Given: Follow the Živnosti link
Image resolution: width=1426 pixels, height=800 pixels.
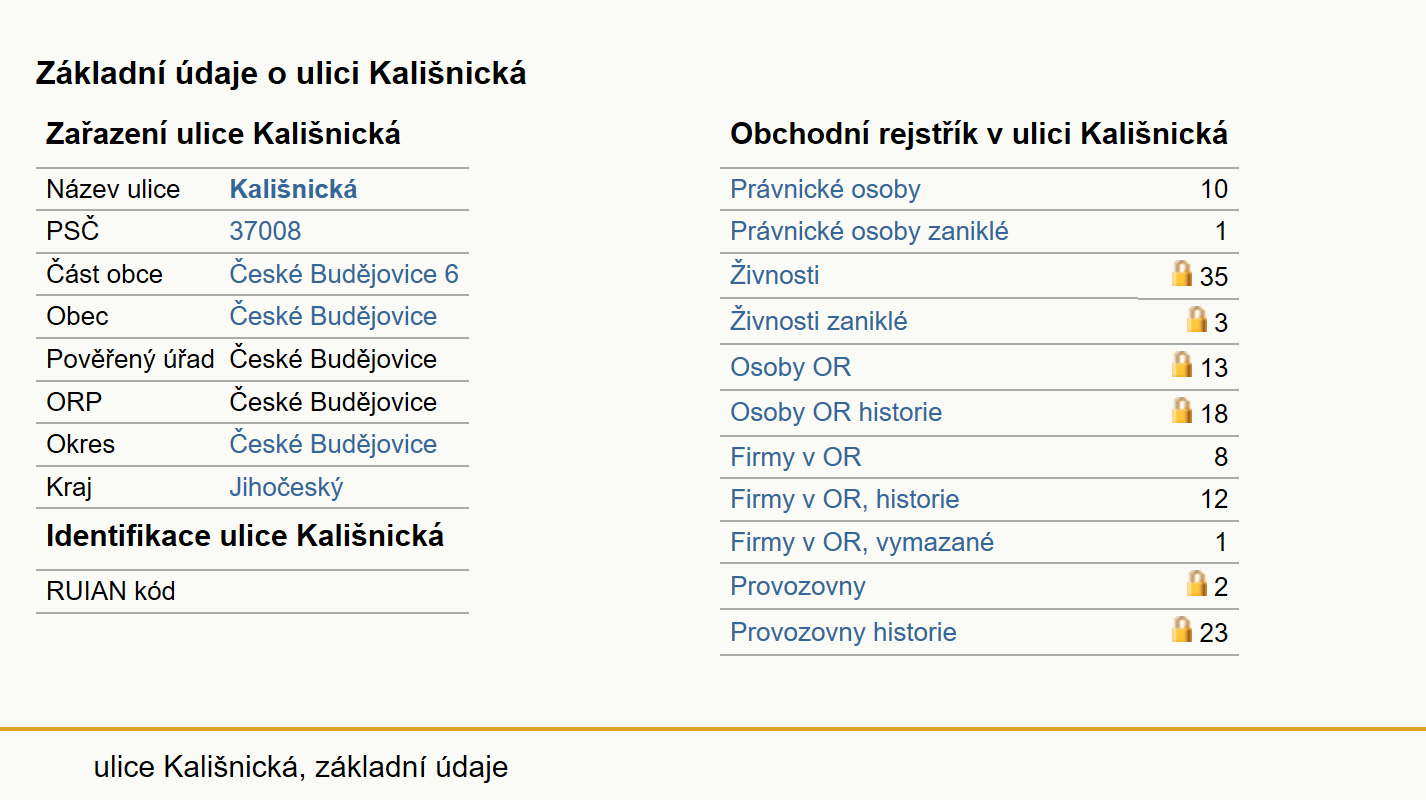Looking at the screenshot, I should pyautogui.click(x=775, y=275).
